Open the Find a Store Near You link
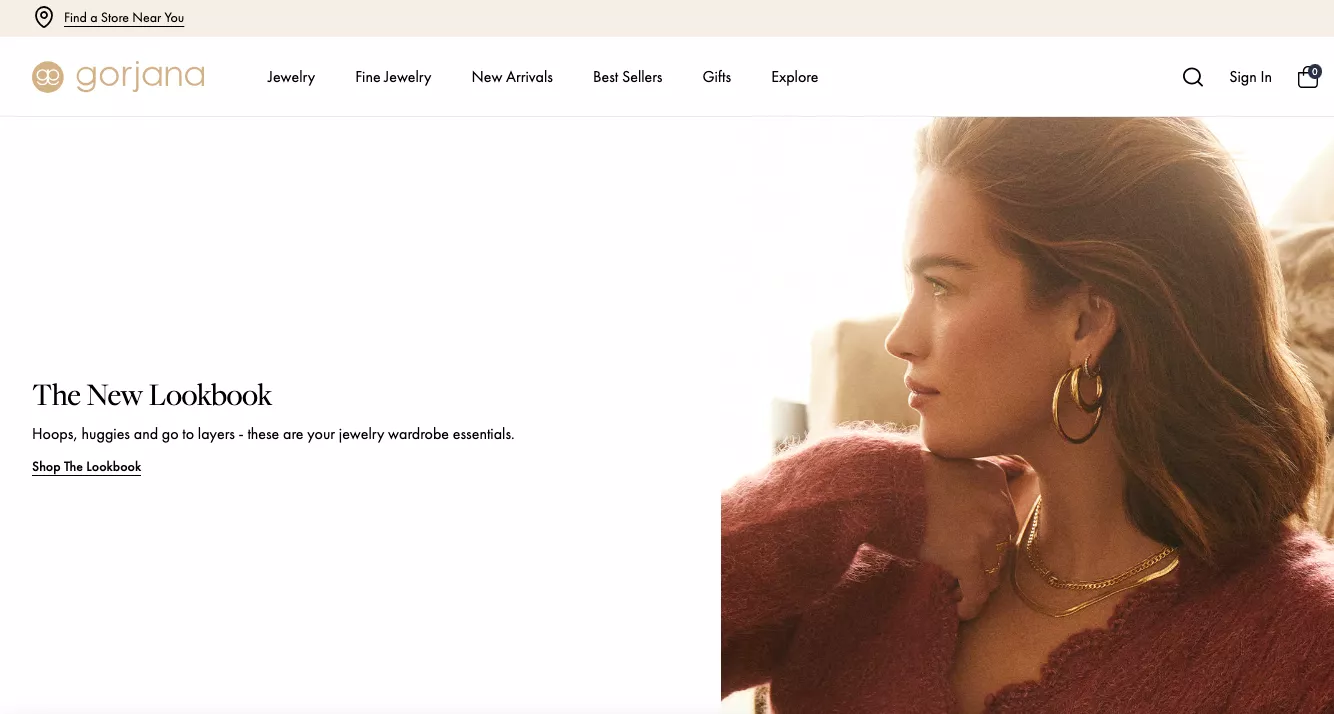Viewport: 1334px width, 714px height. click(124, 18)
